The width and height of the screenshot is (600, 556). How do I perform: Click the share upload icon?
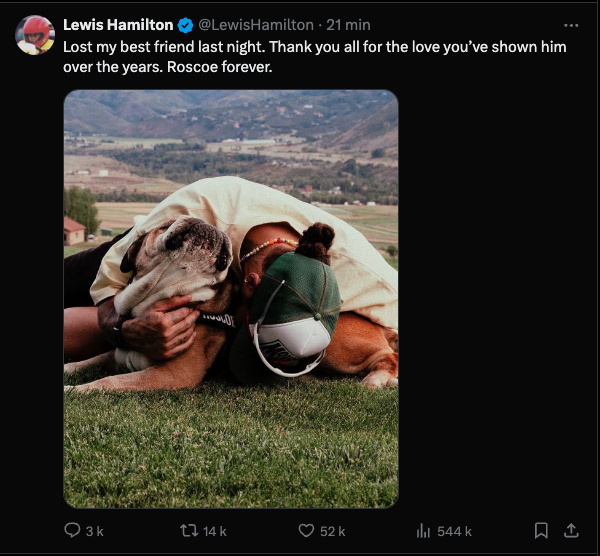(x=572, y=531)
